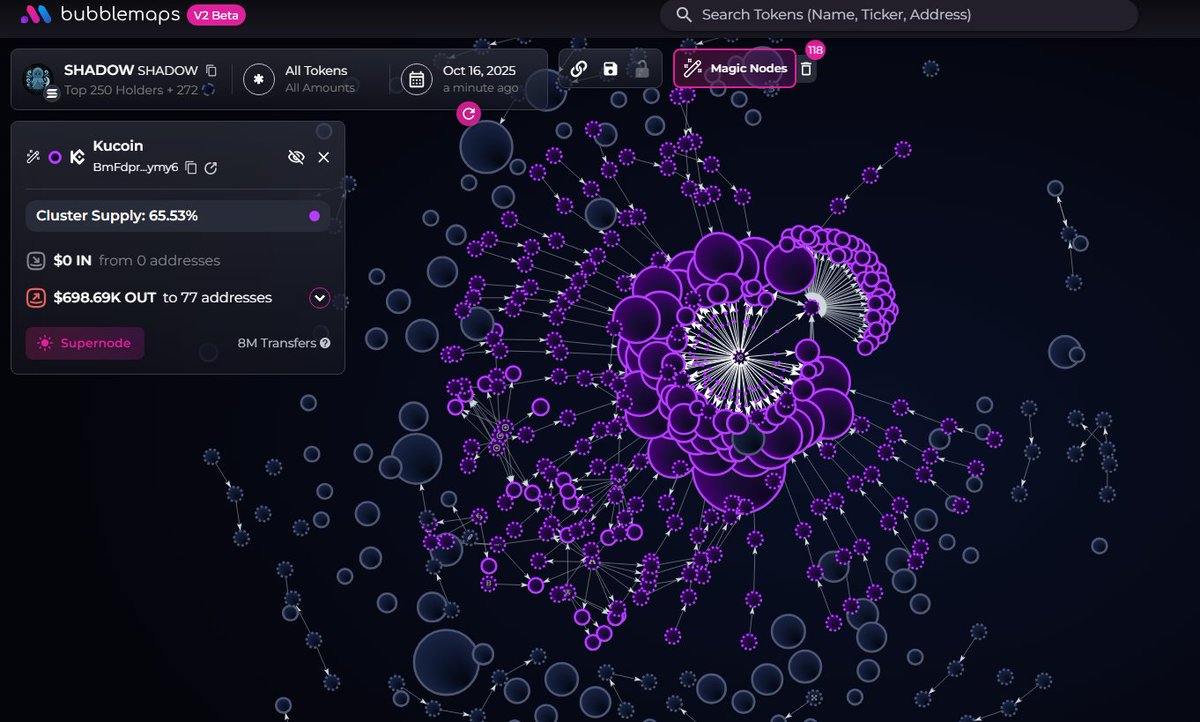Open the Top 250 Holders list menu
The height and width of the screenshot is (722, 1200).
51,93
